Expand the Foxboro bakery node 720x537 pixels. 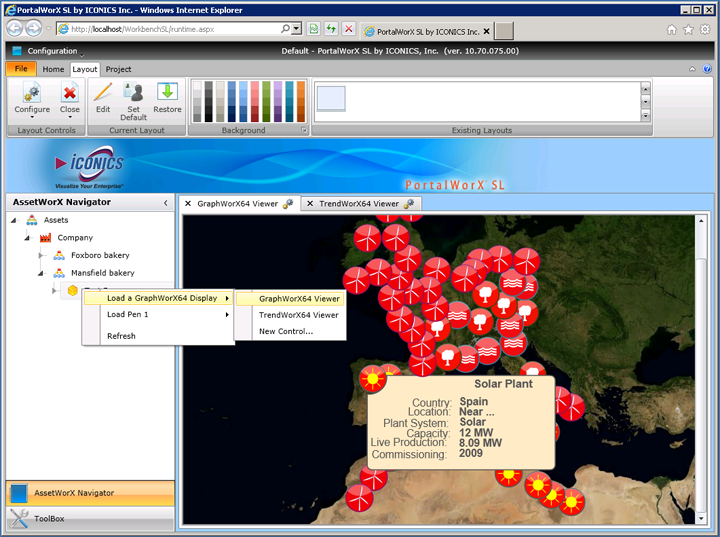click(x=41, y=255)
